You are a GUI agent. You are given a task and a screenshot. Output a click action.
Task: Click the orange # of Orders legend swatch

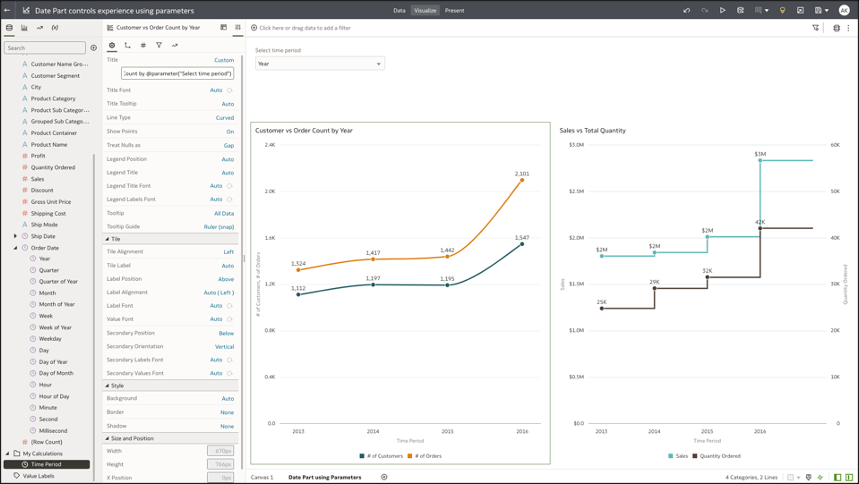pos(409,456)
